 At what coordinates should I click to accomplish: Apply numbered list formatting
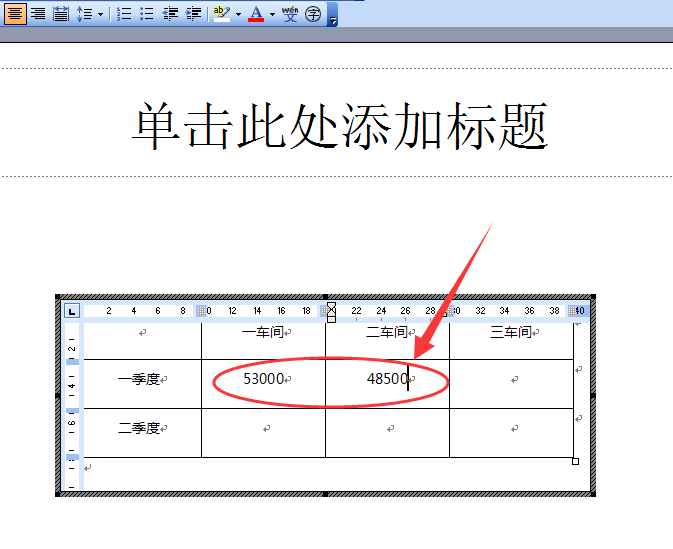pos(124,14)
